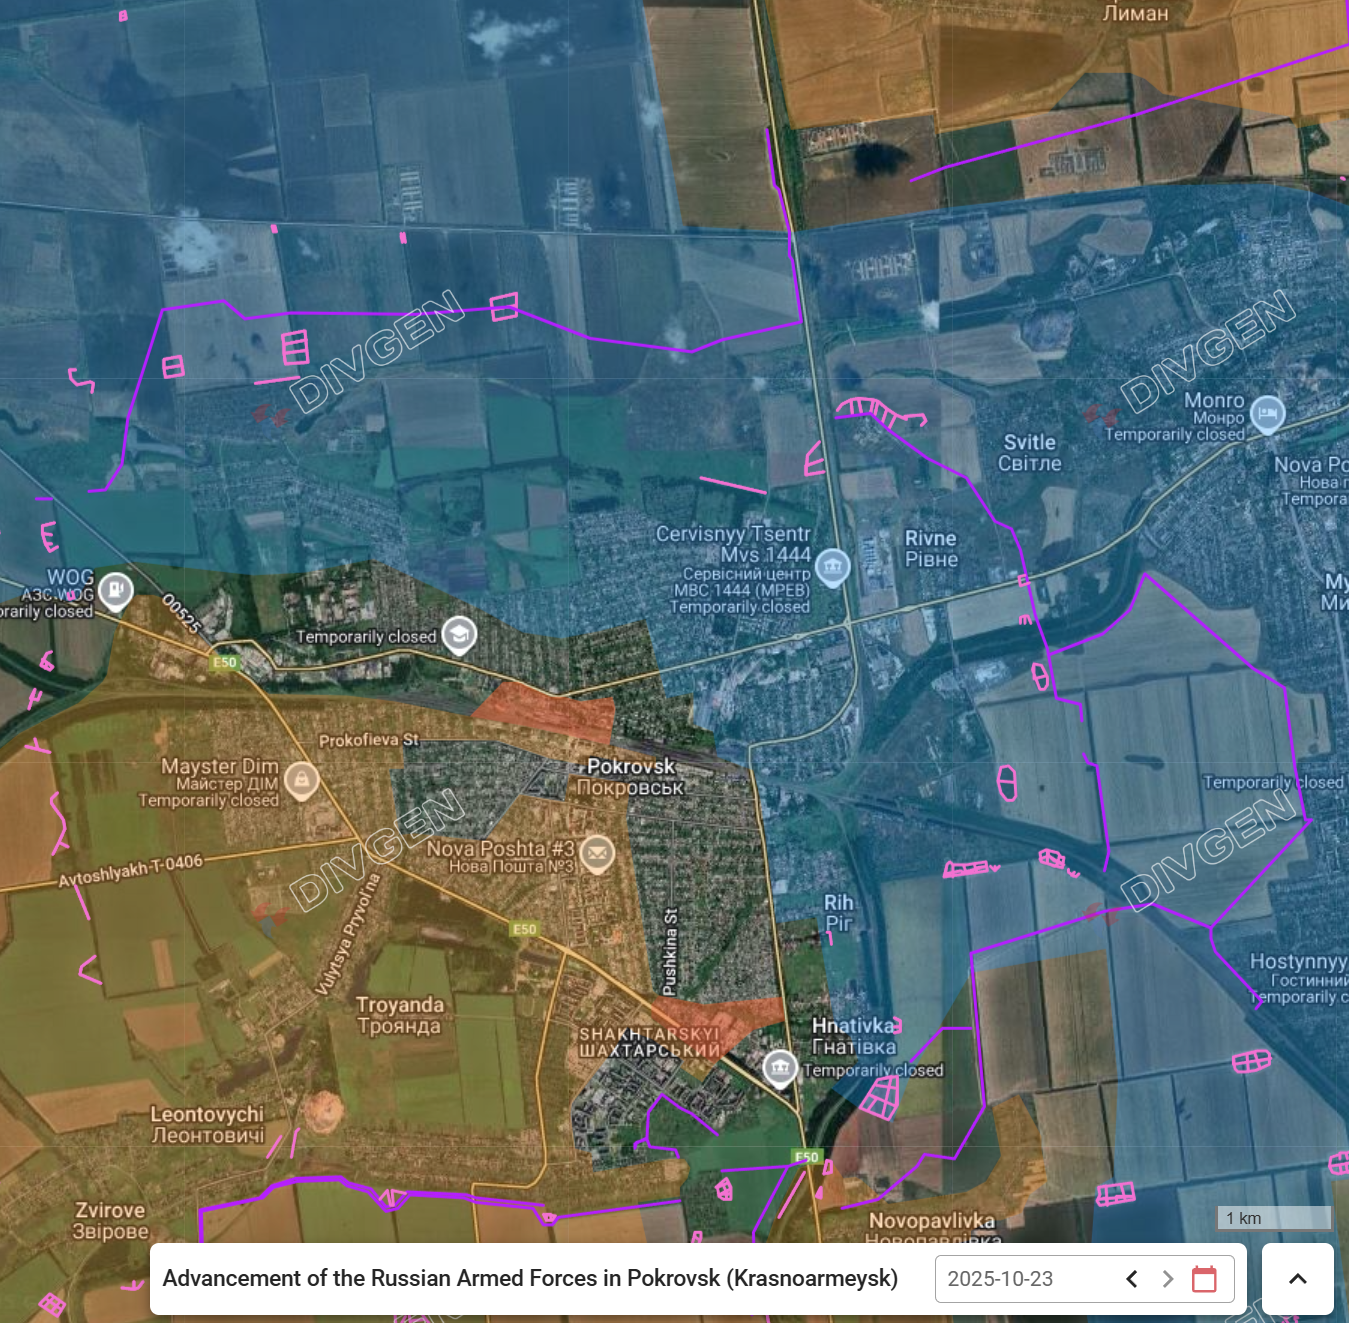The width and height of the screenshot is (1349, 1323).
Task: Click the Svitle village label
Action: tap(1030, 442)
